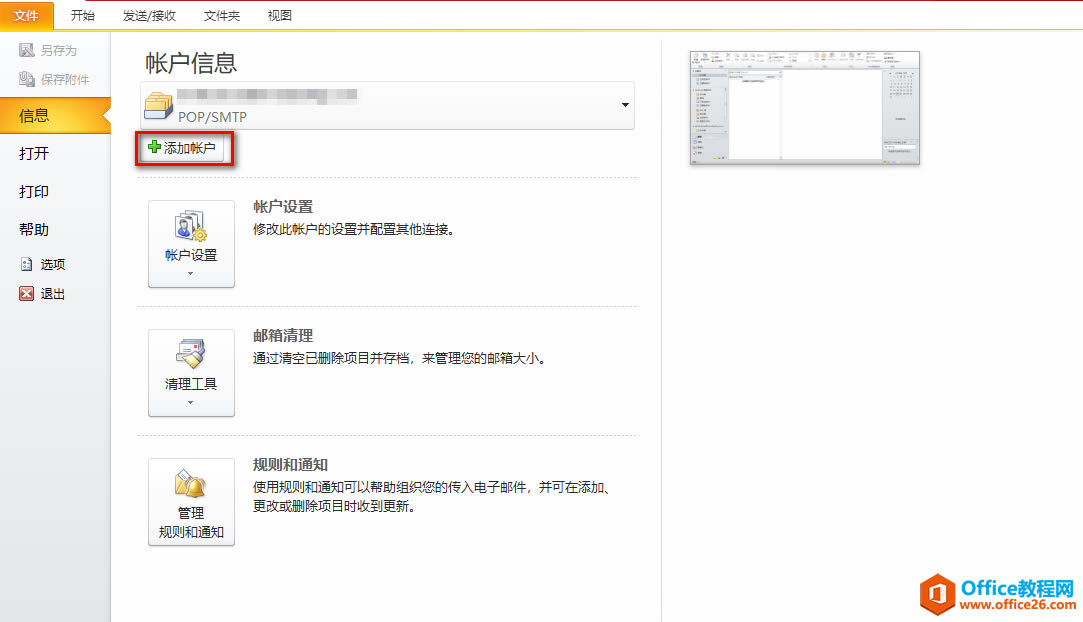The image size is (1083, 622).
Task: Expand arrow under 帐户设置 button
Action: point(190,273)
